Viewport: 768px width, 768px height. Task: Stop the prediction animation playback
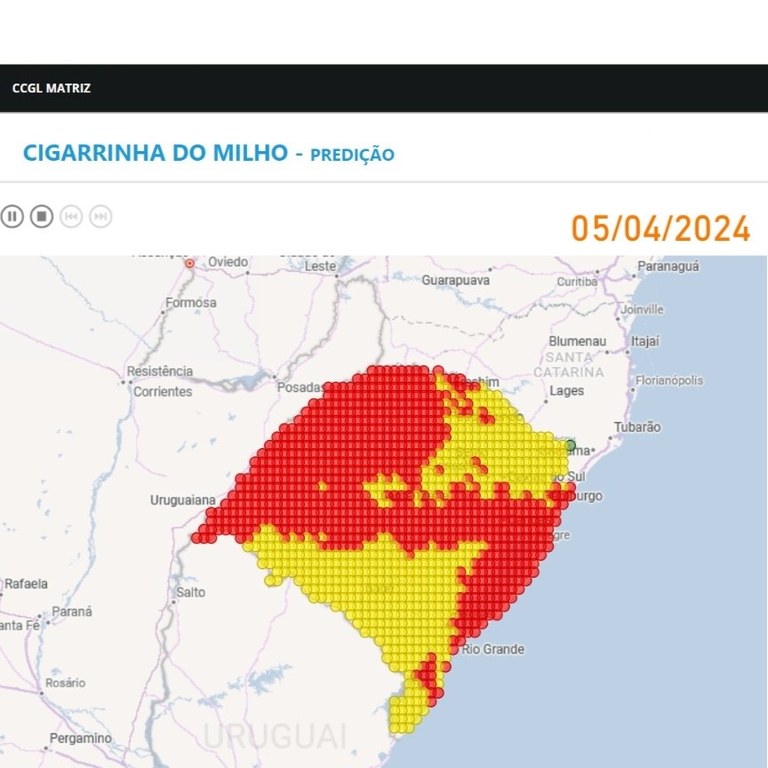tap(41, 216)
